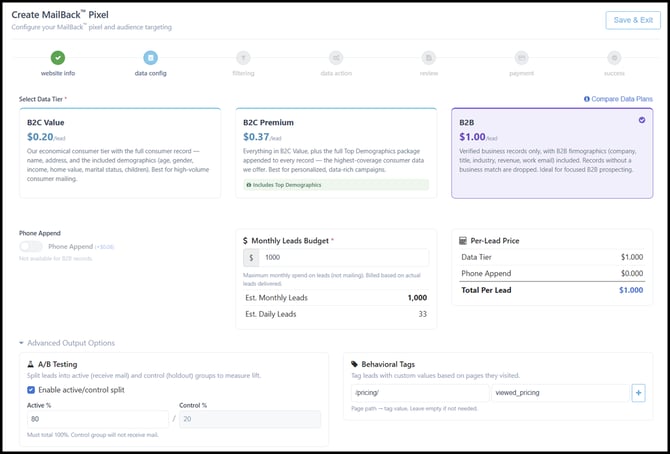Click the Create MailBack Pixel heading
This screenshot has width=670, height=454.
click(x=60, y=15)
